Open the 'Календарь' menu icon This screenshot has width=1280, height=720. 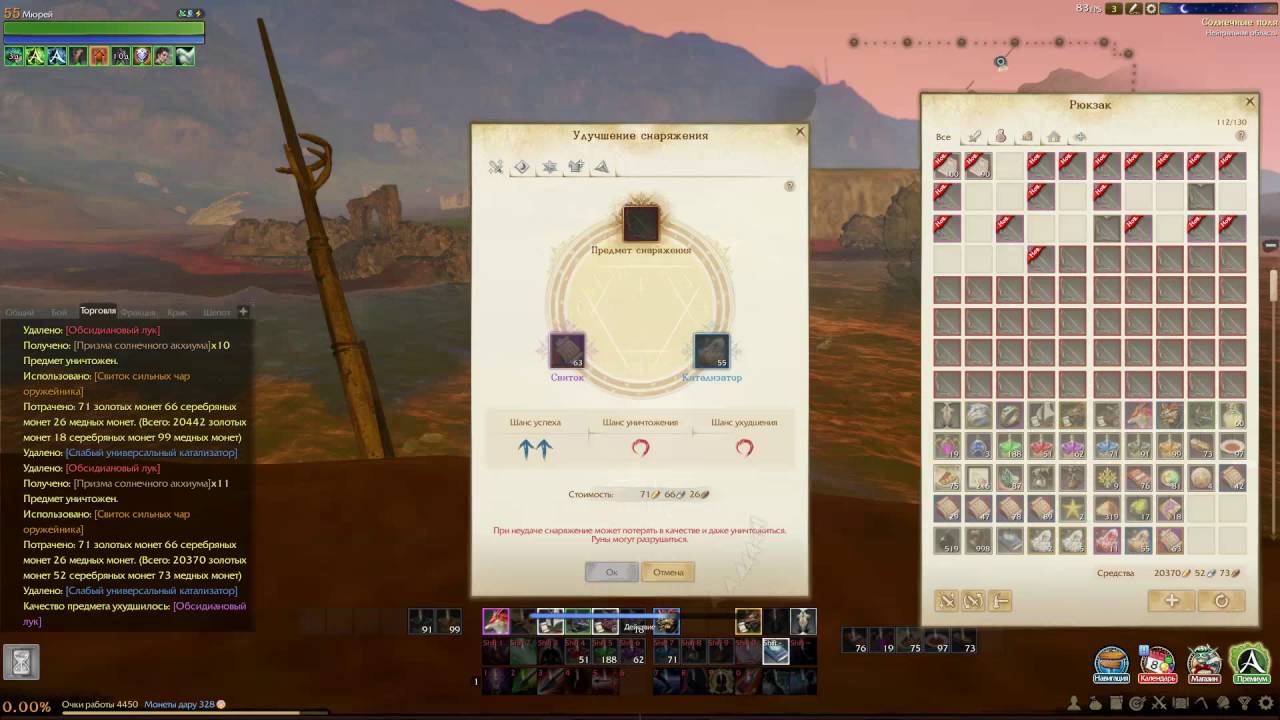point(1157,663)
